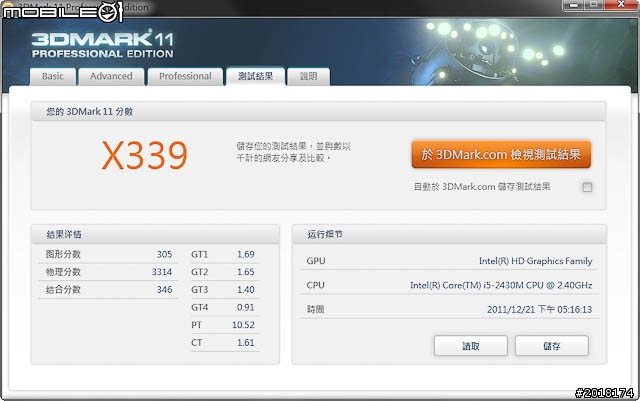
Task: Open the Advanced tab
Action: pos(111,76)
